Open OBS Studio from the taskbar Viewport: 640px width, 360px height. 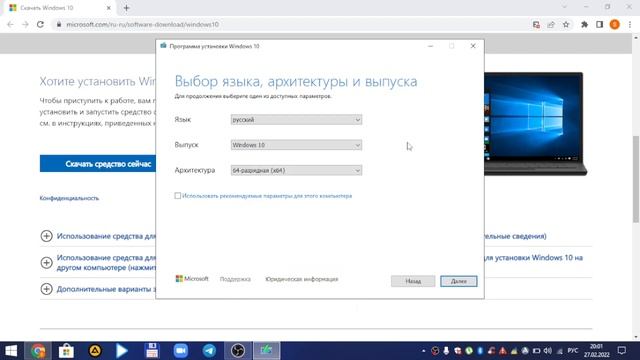tap(238, 351)
